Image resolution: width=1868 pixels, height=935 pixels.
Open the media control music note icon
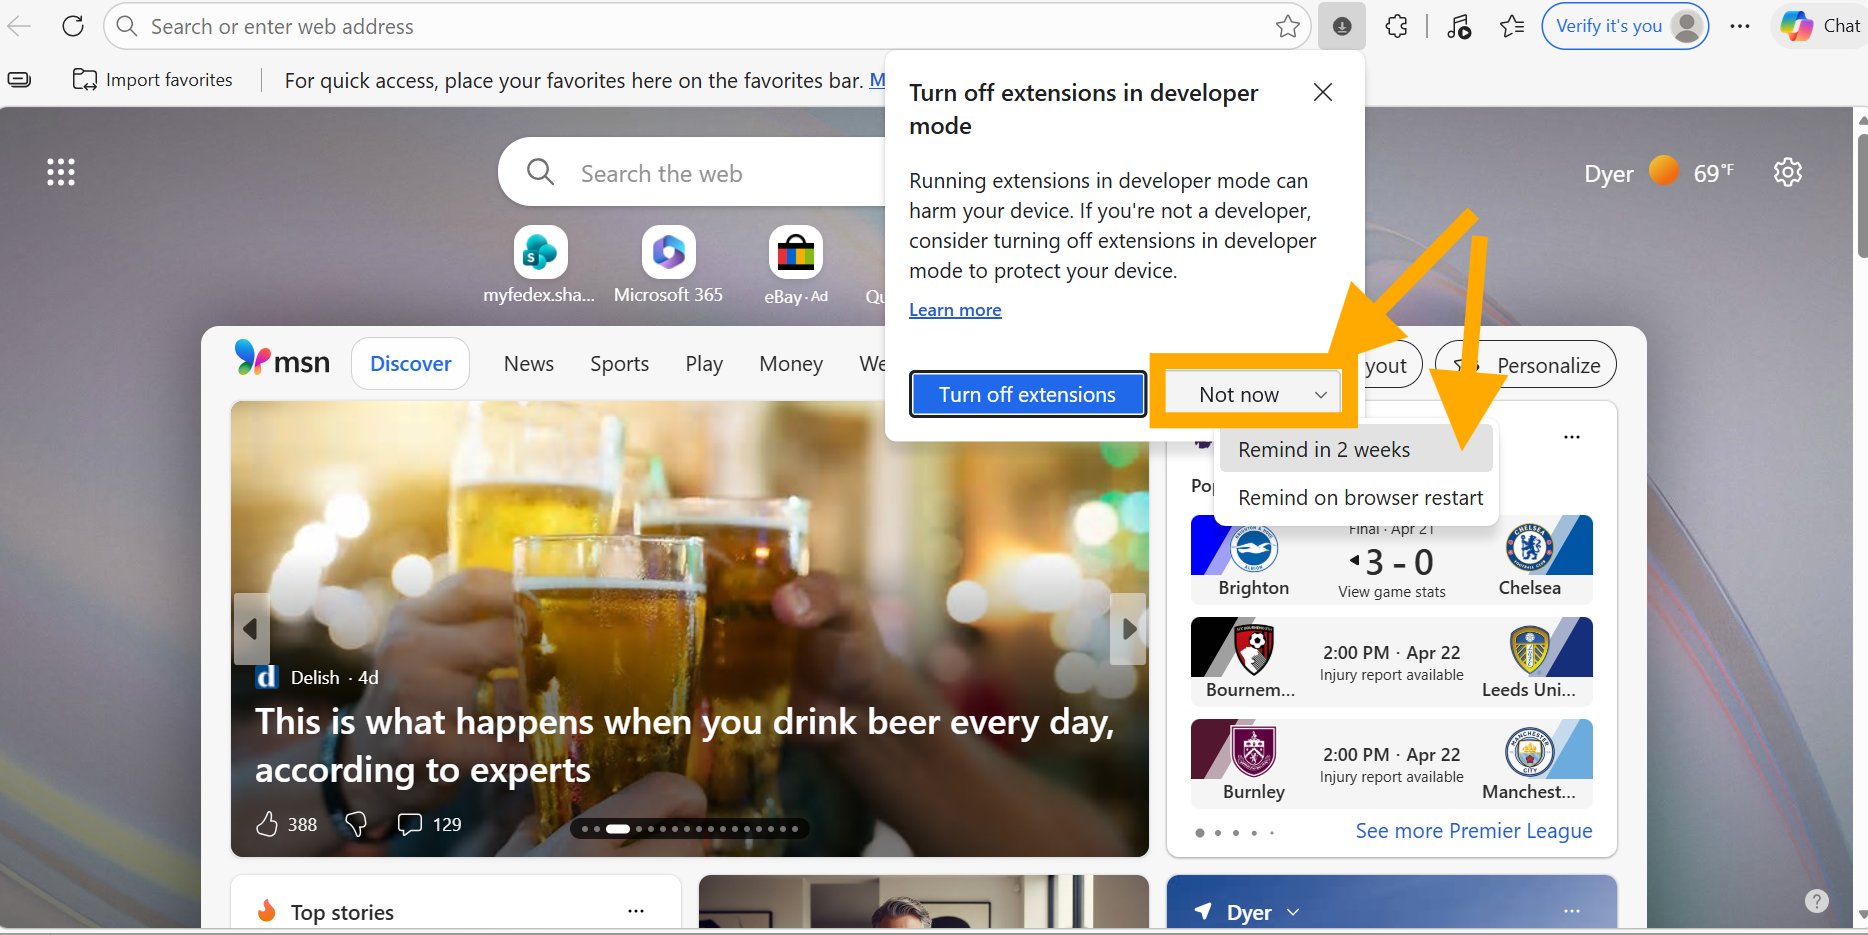(x=1459, y=27)
